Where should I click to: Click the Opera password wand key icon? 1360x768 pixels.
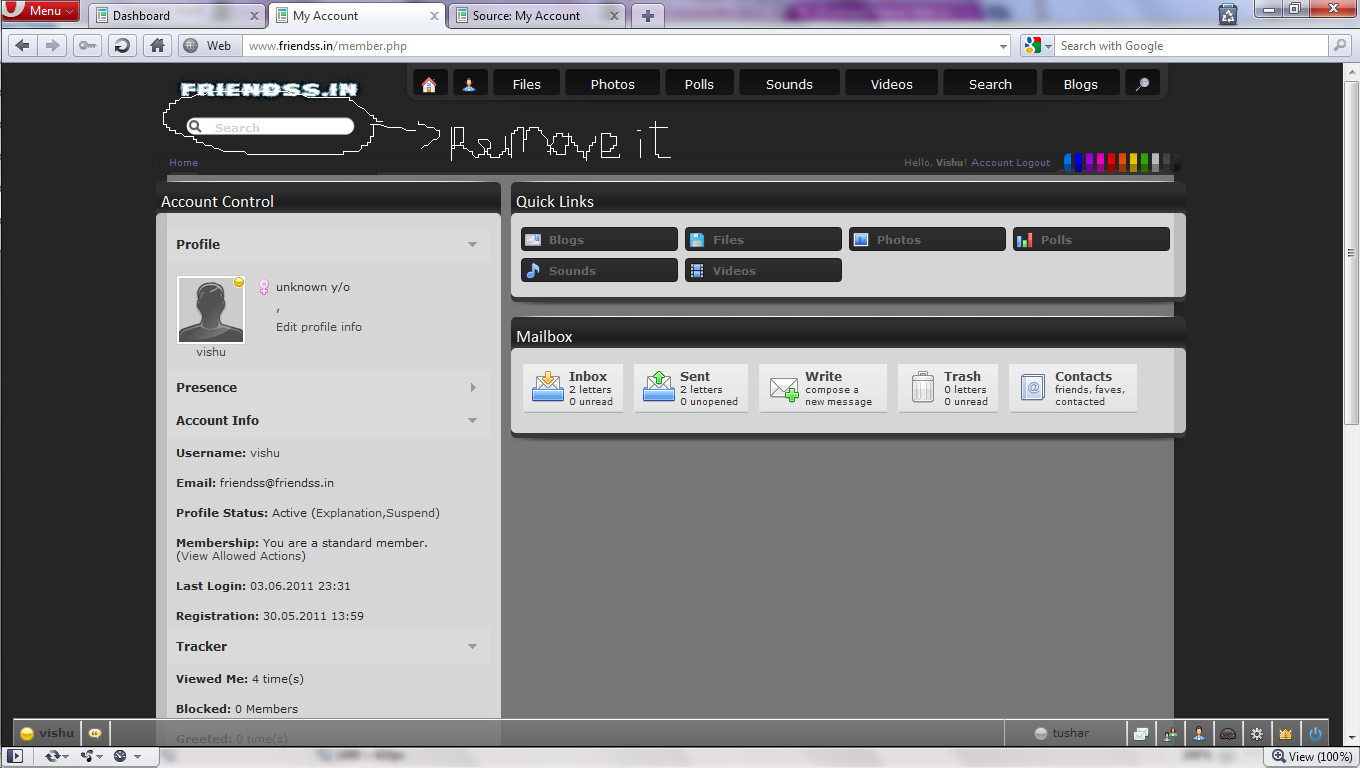(87, 45)
